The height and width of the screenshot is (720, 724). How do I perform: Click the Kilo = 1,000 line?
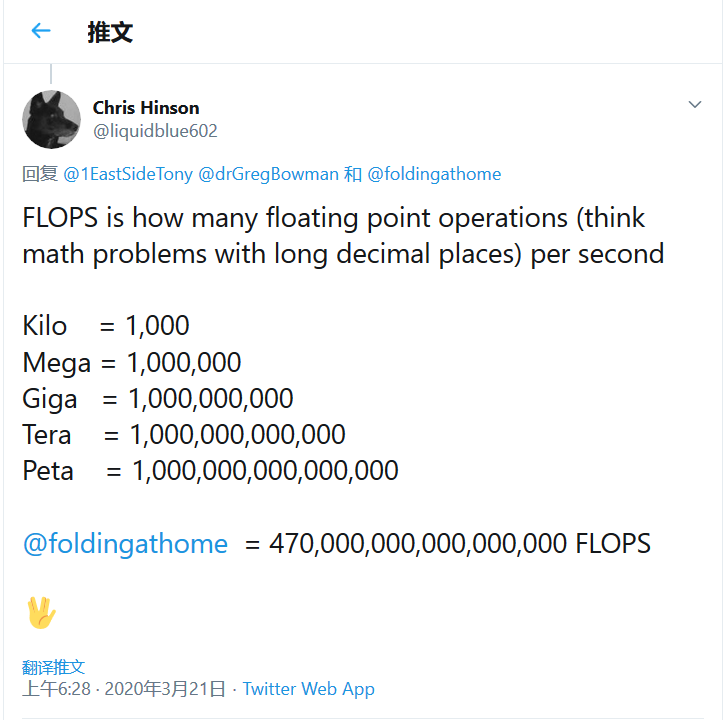[x=106, y=326]
